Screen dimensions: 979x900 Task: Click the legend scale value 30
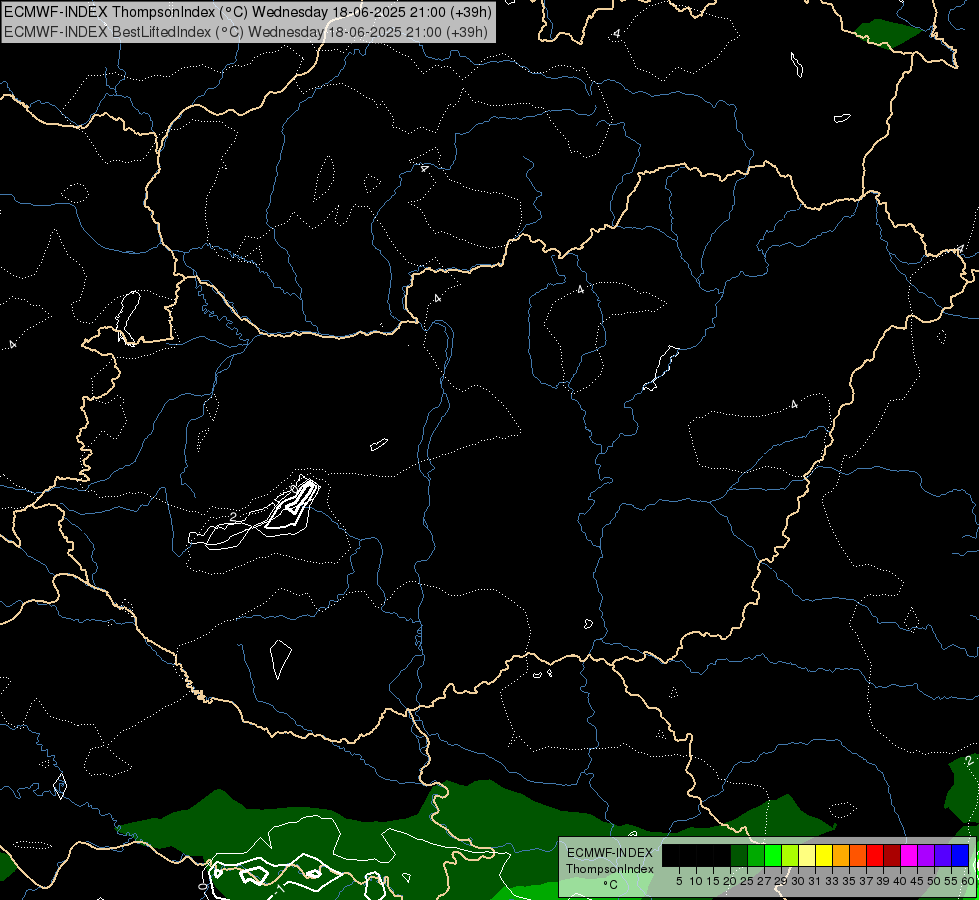point(797,881)
